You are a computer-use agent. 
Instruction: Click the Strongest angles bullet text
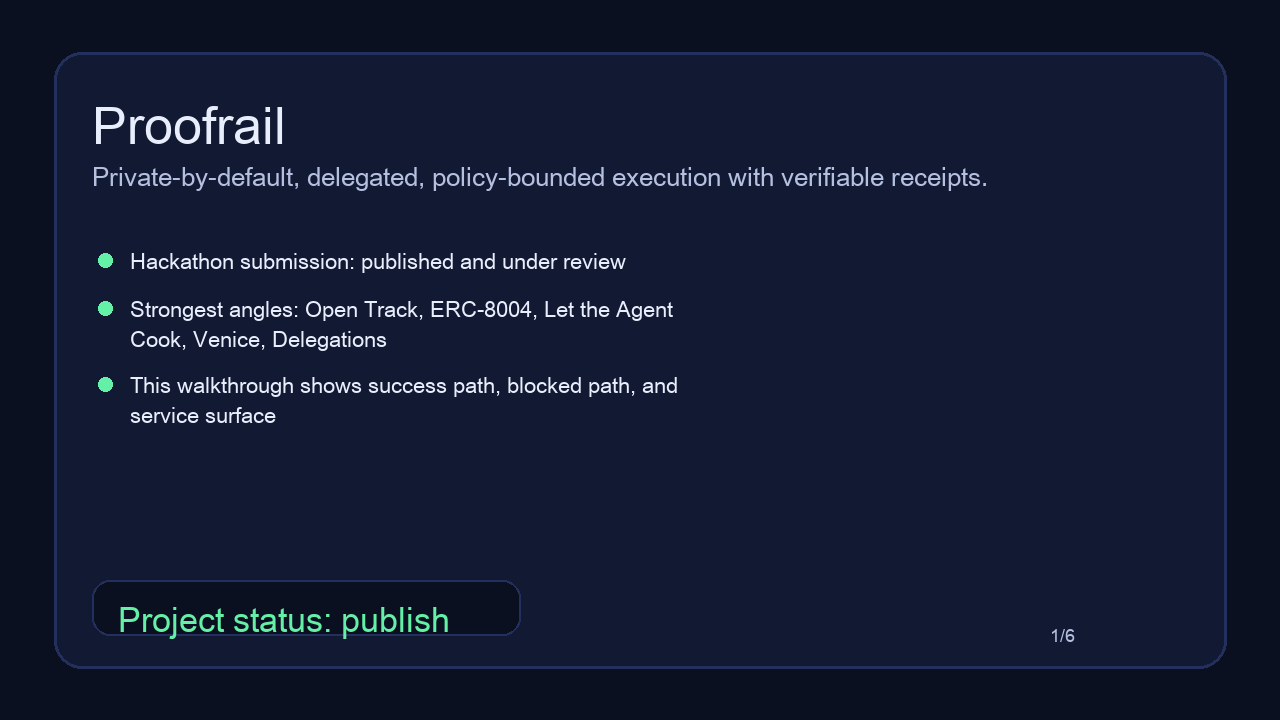pyautogui.click(x=402, y=325)
